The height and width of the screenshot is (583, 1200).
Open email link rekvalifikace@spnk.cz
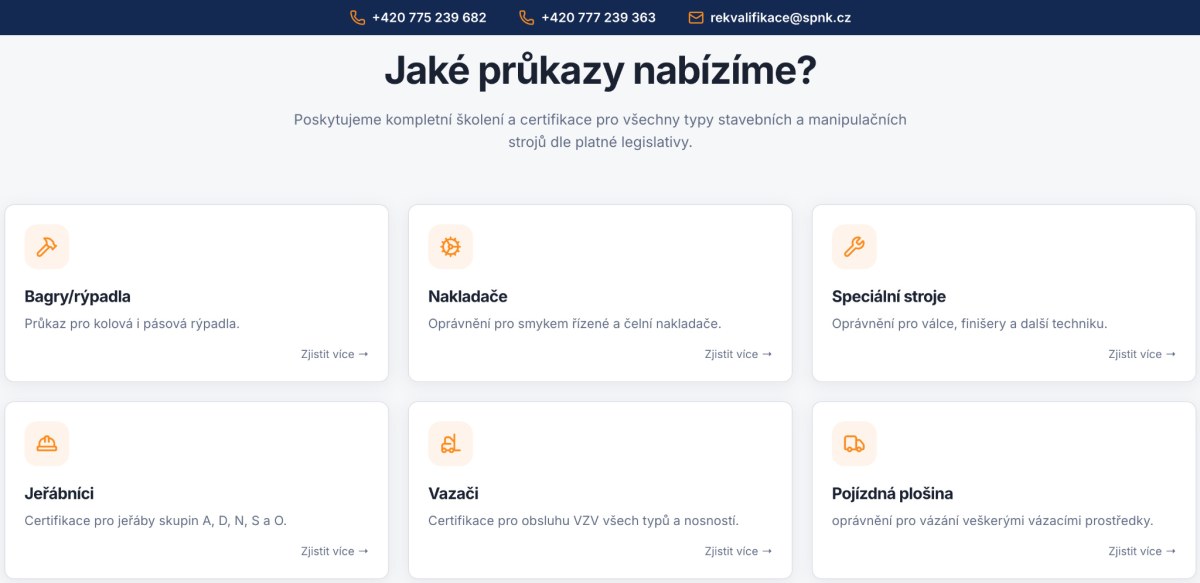pyautogui.click(x=781, y=17)
